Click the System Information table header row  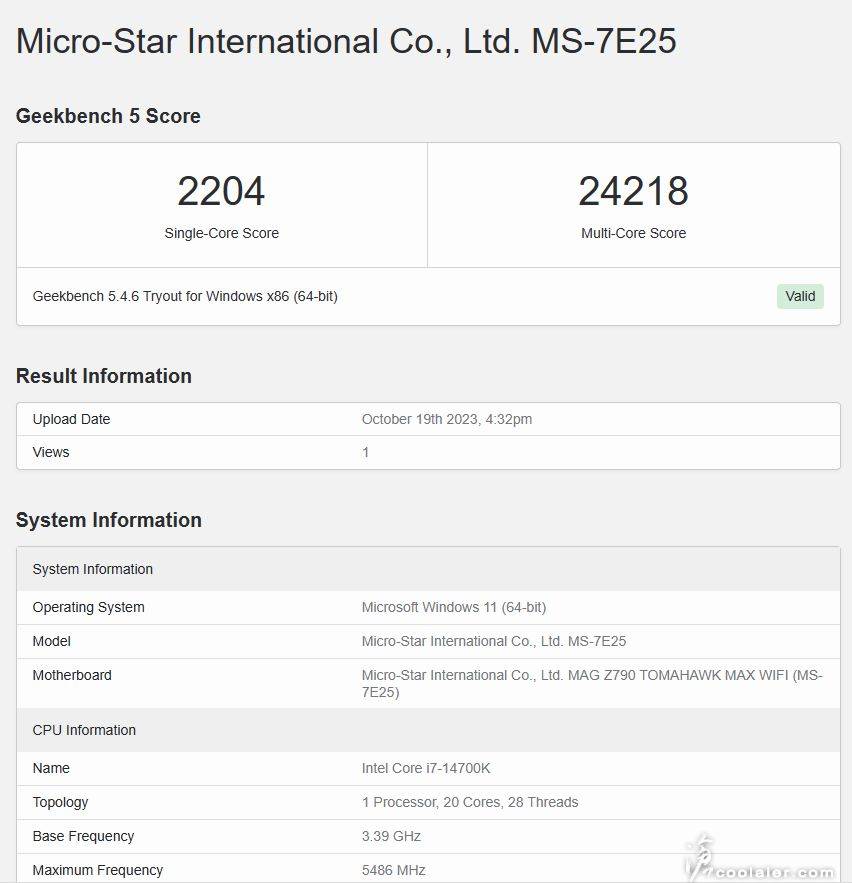point(429,569)
